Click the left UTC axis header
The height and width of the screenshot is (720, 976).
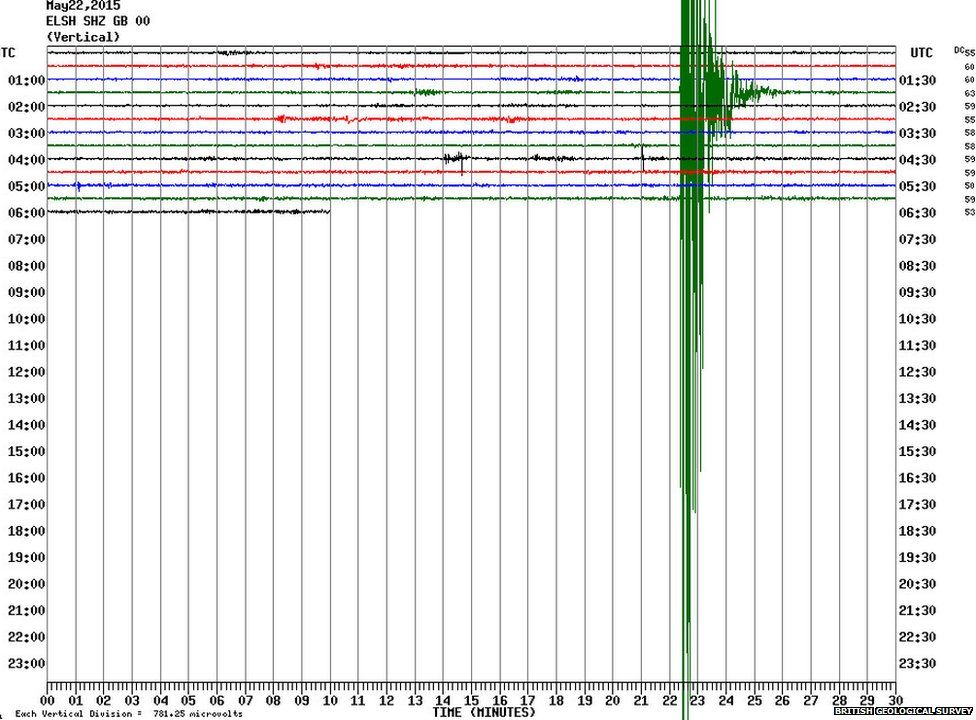pos(8,52)
